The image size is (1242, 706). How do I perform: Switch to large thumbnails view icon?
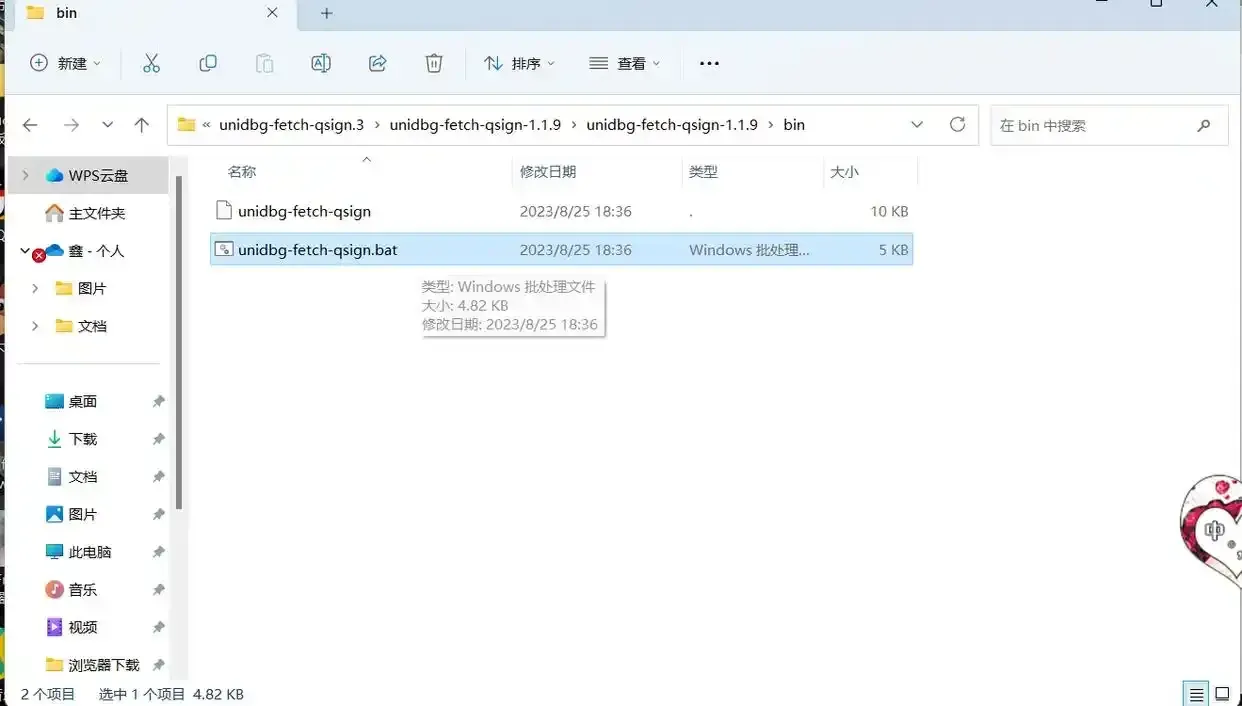pos(1222,693)
